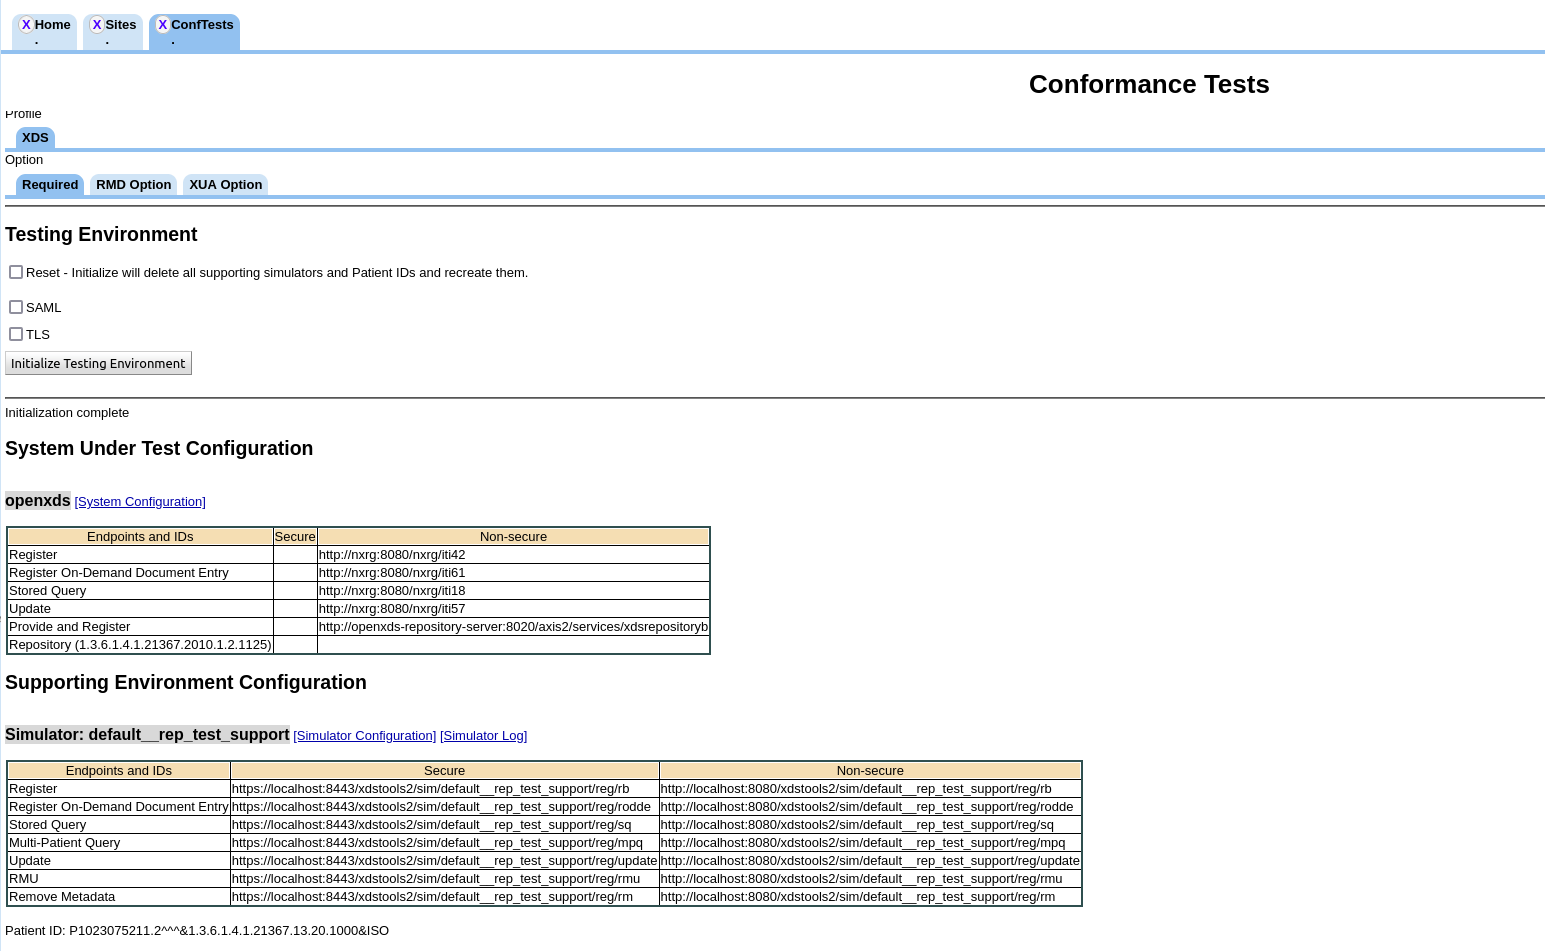The height and width of the screenshot is (951, 1545).
Task: Open the System Configuration link
Action: pos(140,502)
